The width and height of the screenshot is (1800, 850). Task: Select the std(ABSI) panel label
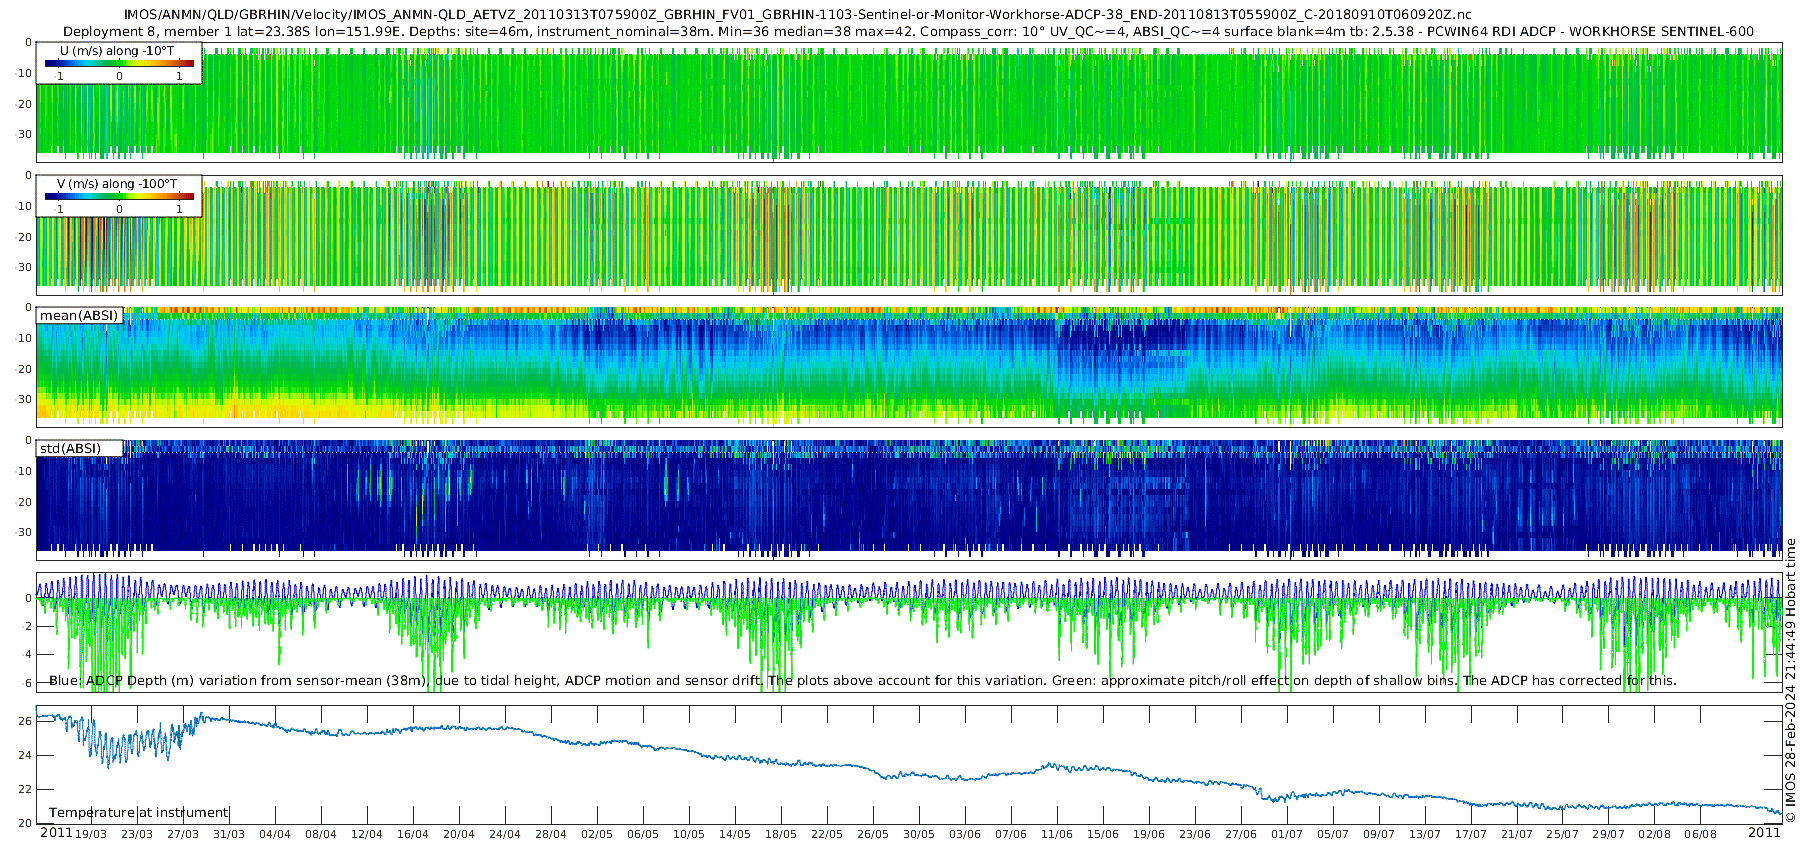click(x=79, y=448)
